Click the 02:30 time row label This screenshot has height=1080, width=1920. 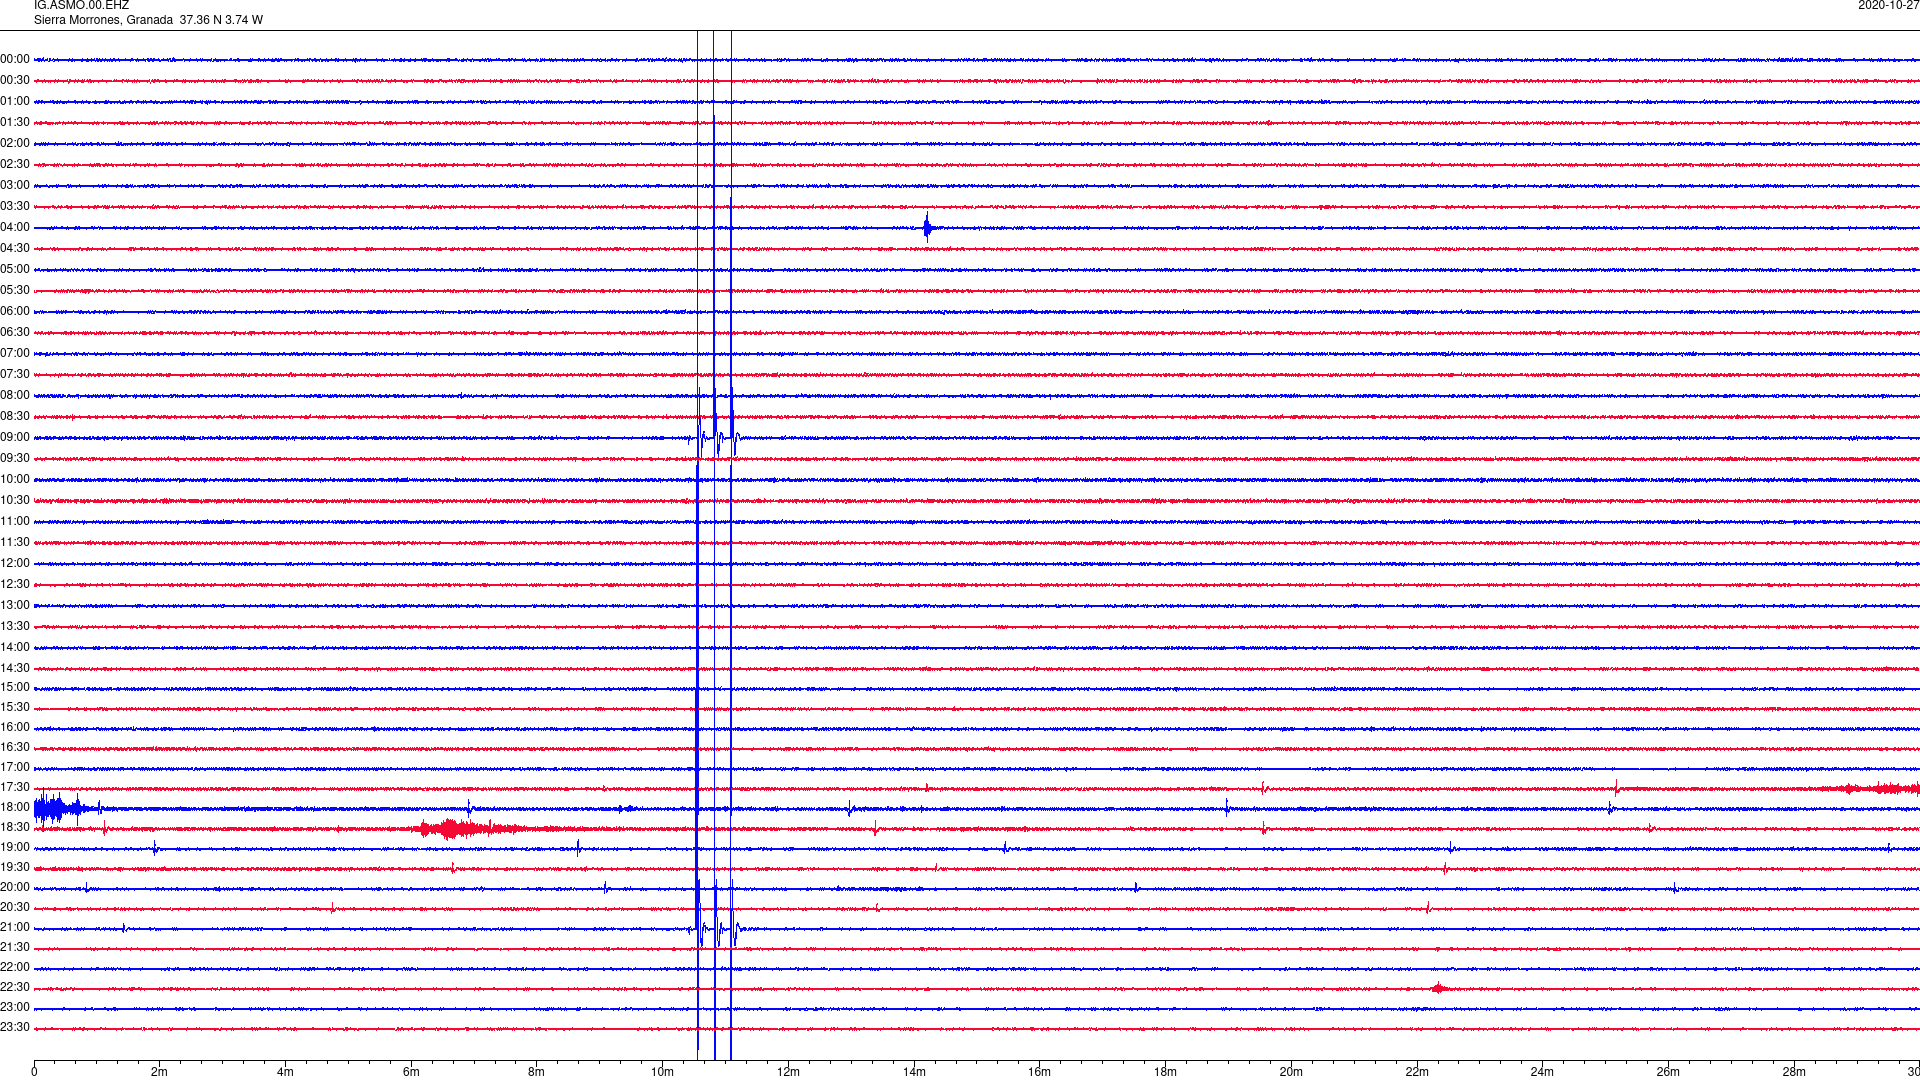click(x=15, y=165)
